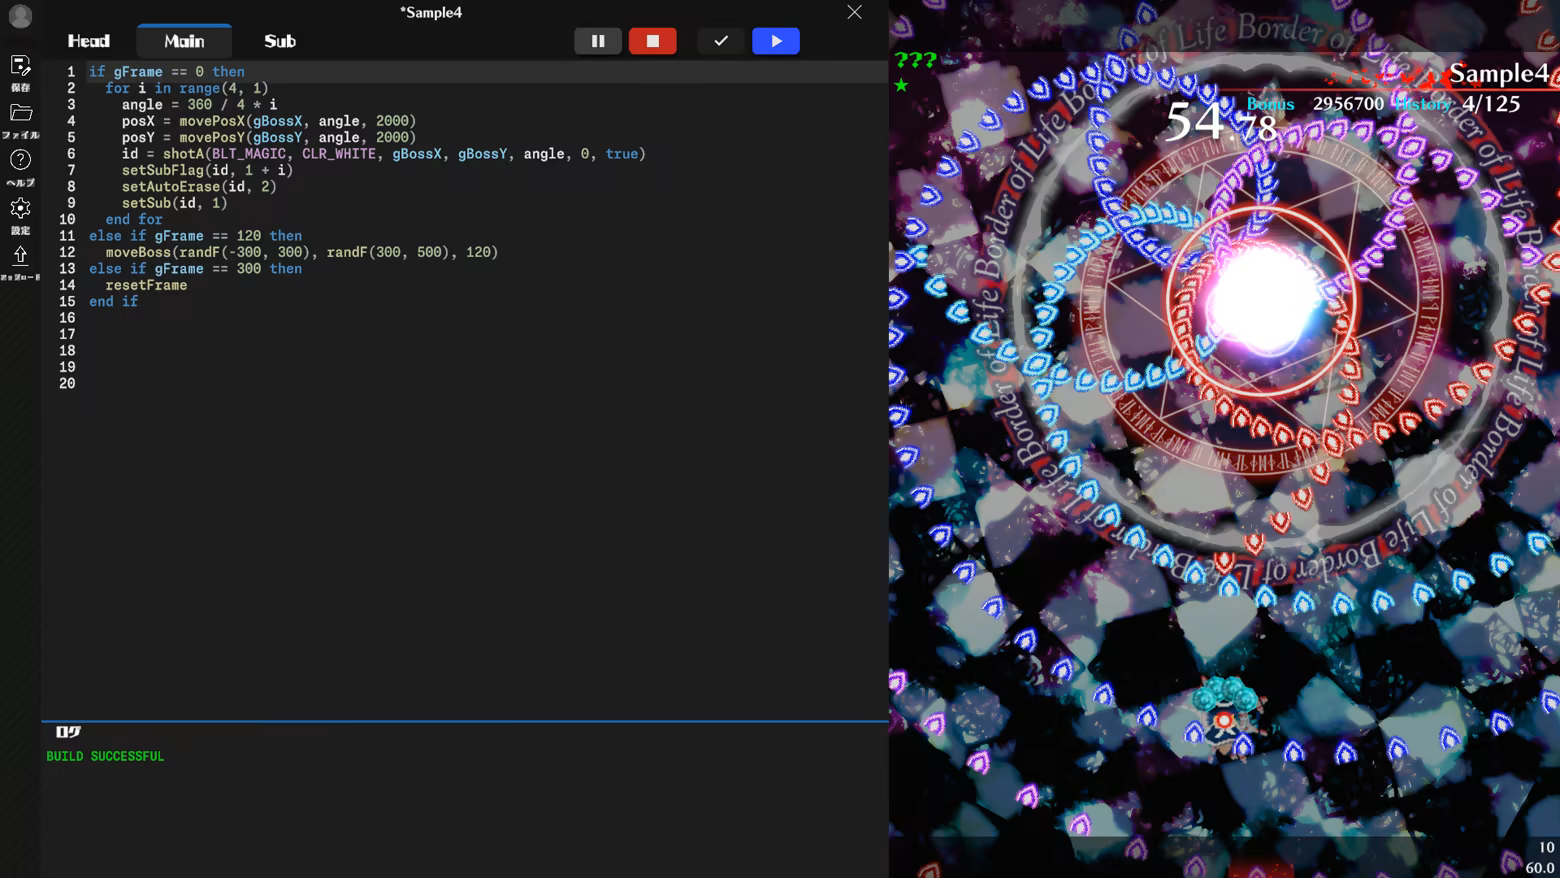Open the Sub tab

click(280, 41)
